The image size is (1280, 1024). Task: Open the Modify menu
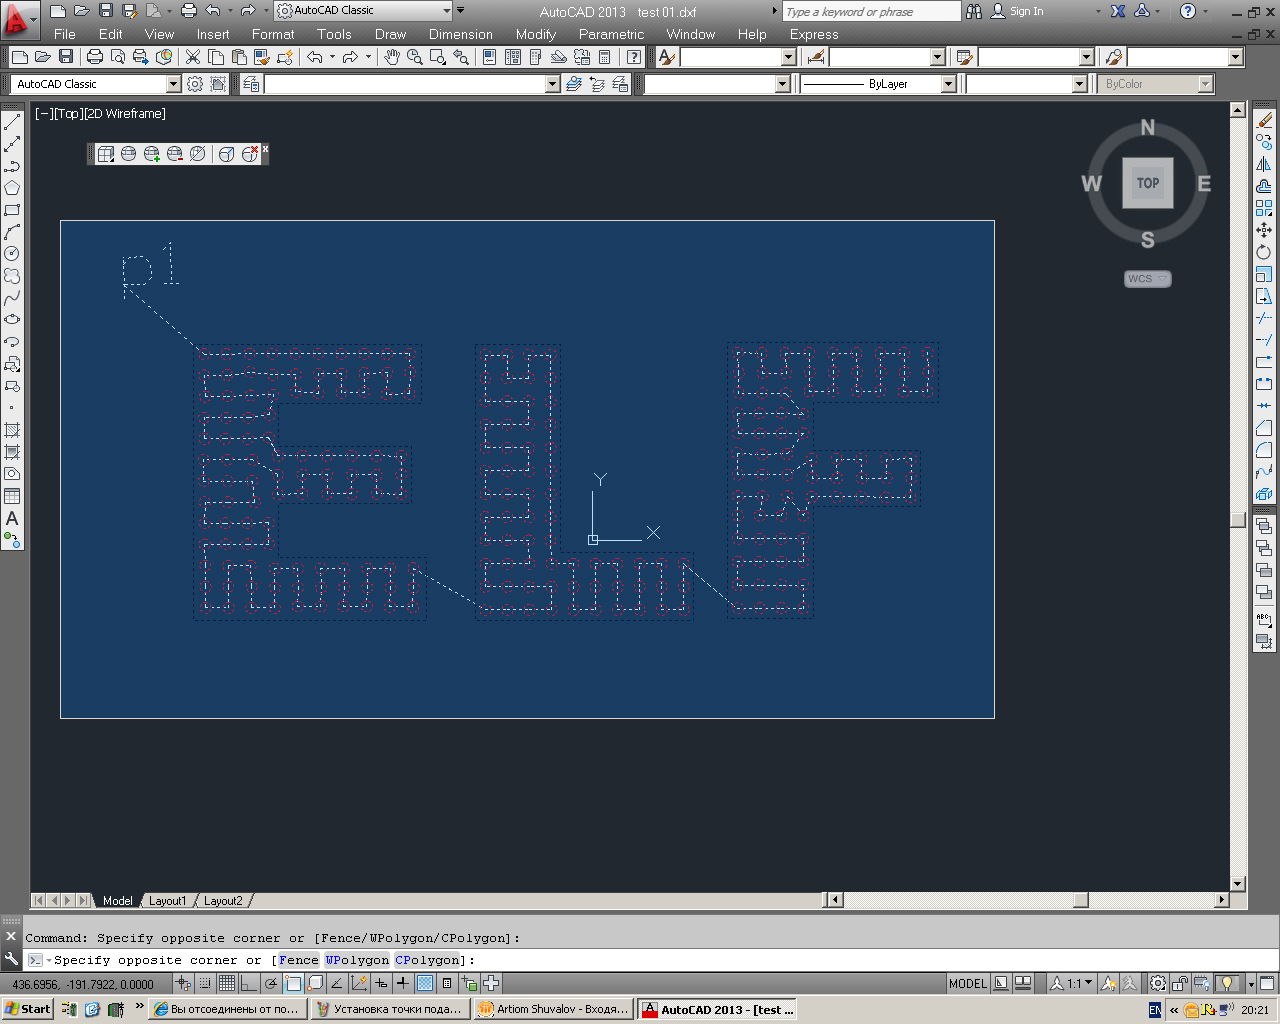coord(536,34)
